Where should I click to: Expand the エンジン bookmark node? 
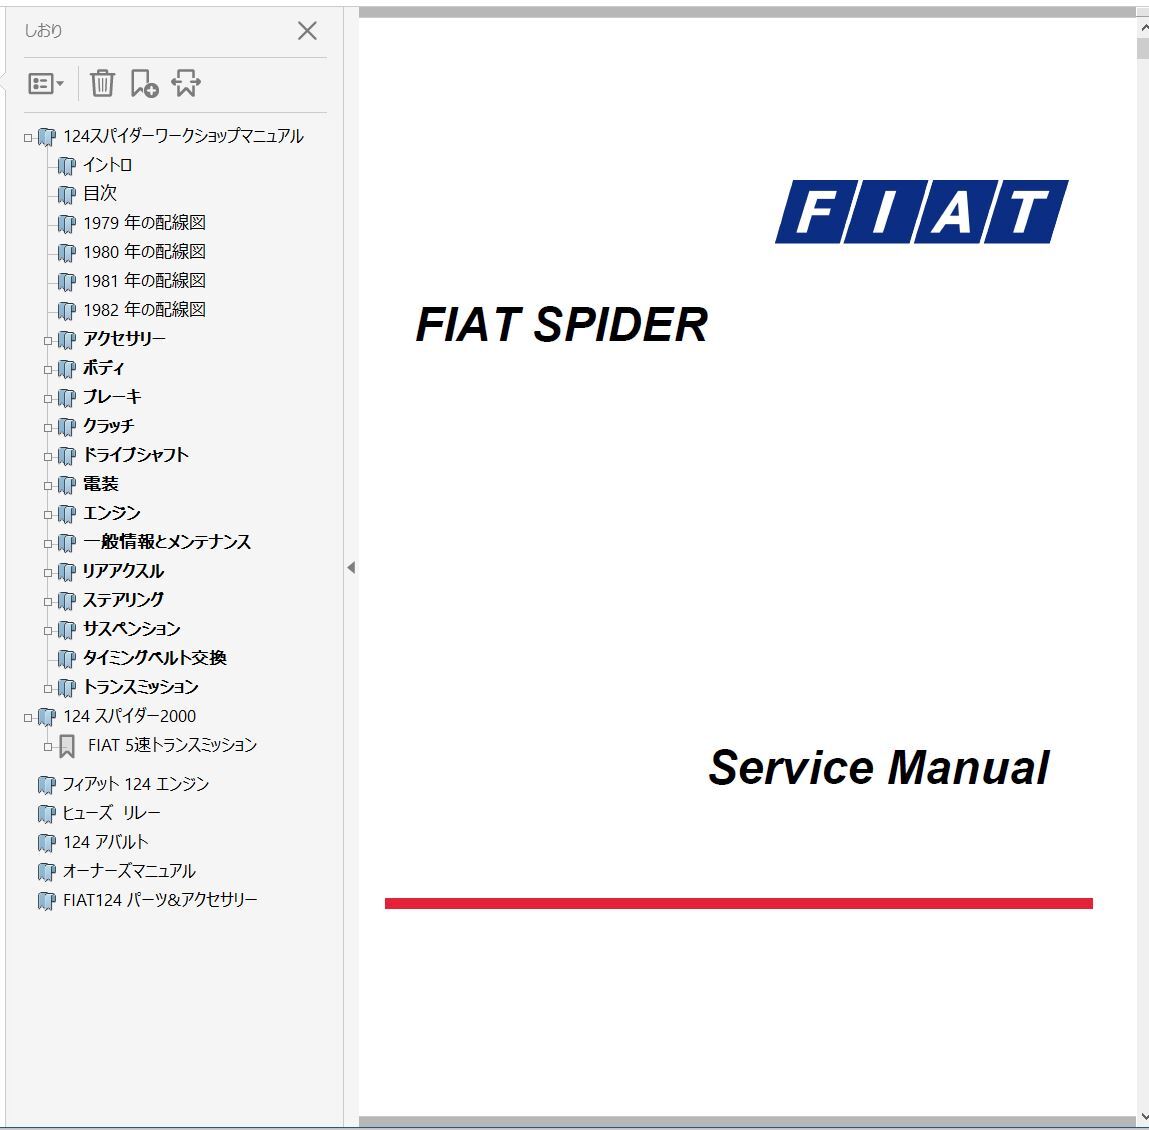click(48, 514)
